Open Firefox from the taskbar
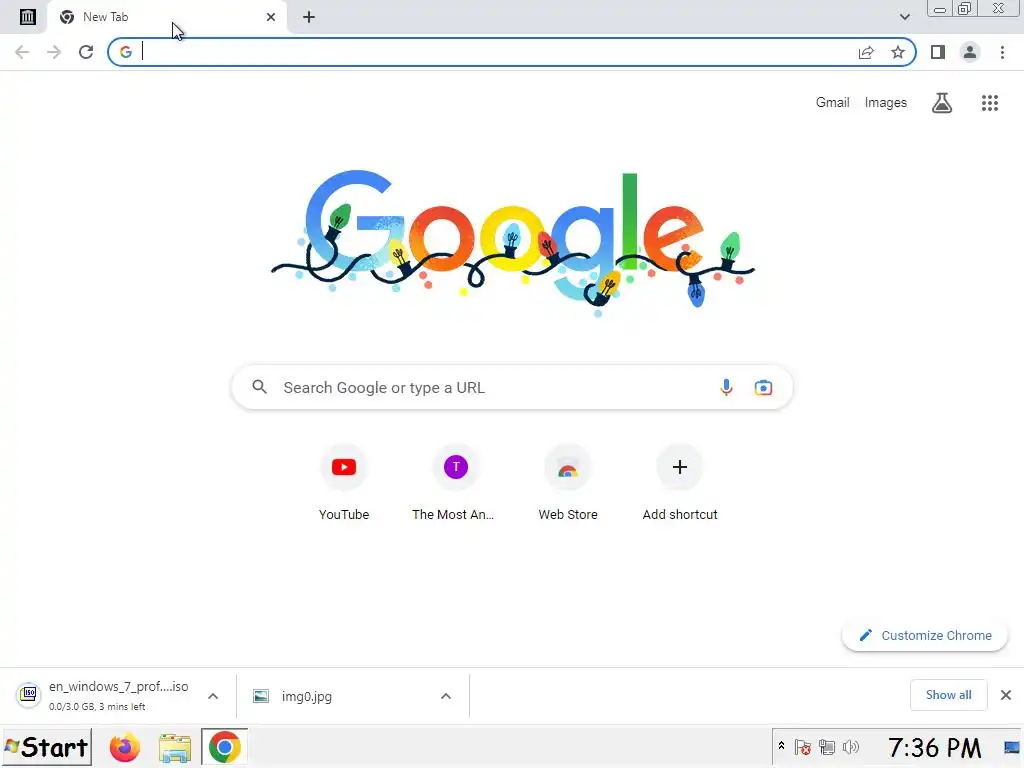This screenshot has width=1024, height=768. [125, 747]
